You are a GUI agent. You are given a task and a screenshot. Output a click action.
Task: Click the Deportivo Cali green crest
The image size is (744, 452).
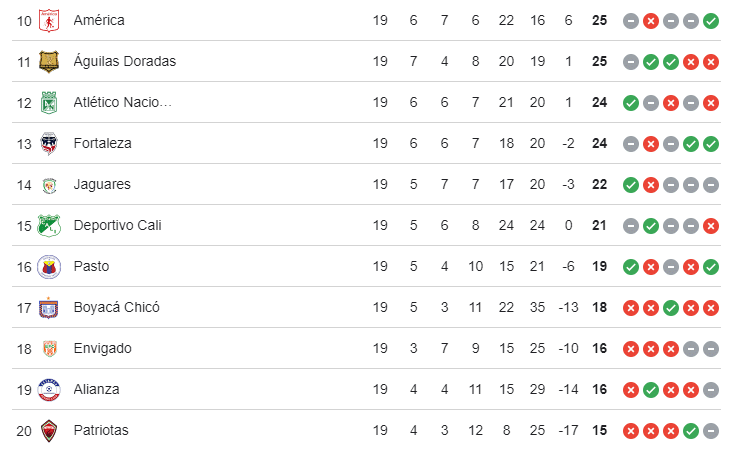pos(49,225)
